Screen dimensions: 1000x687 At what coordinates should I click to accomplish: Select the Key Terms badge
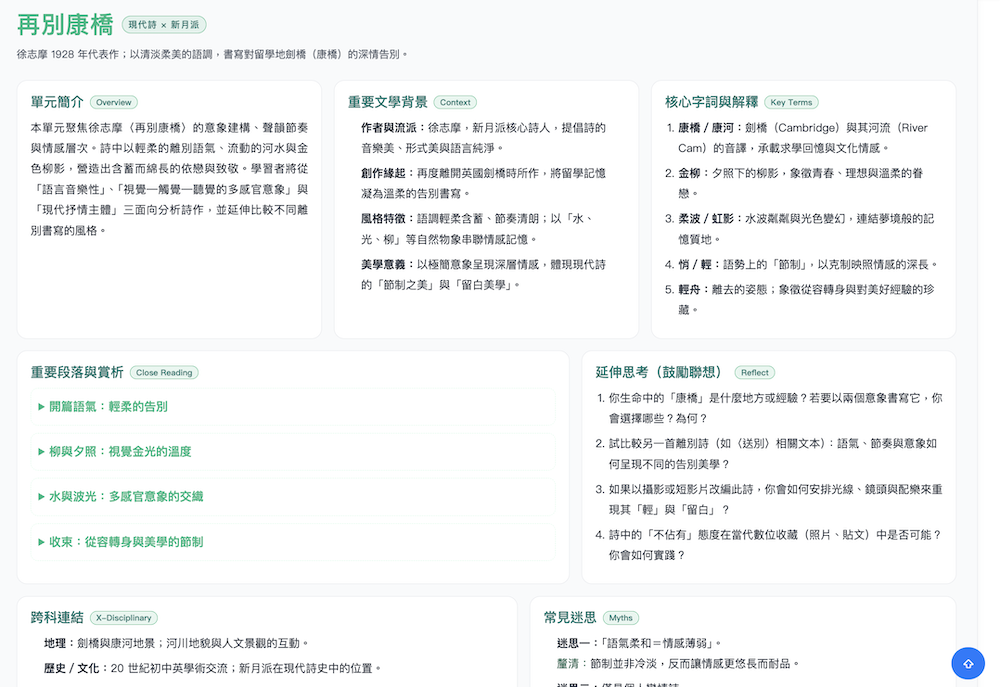791,102
